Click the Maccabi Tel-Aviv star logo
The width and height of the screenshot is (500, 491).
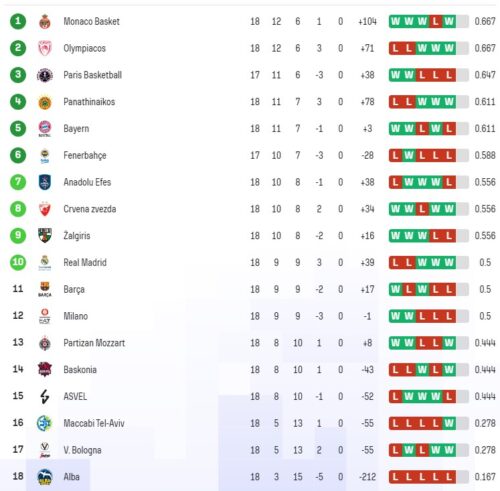tap(45, 423)
